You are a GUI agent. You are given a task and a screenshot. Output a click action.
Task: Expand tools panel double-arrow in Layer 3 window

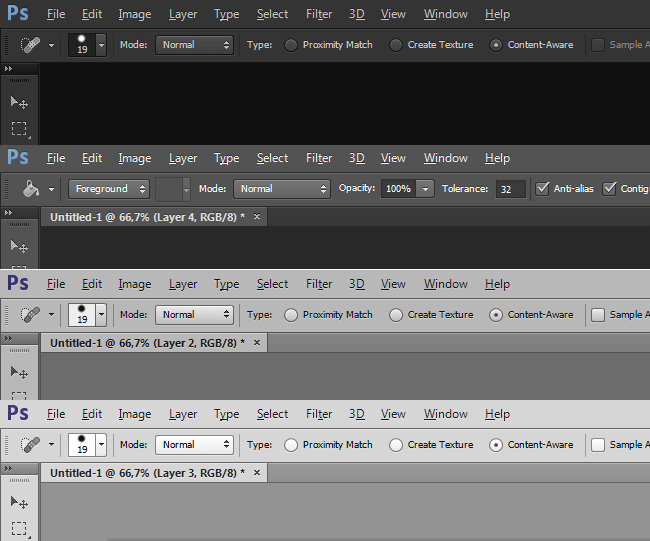pyautogui.click(x=8, y=468)
